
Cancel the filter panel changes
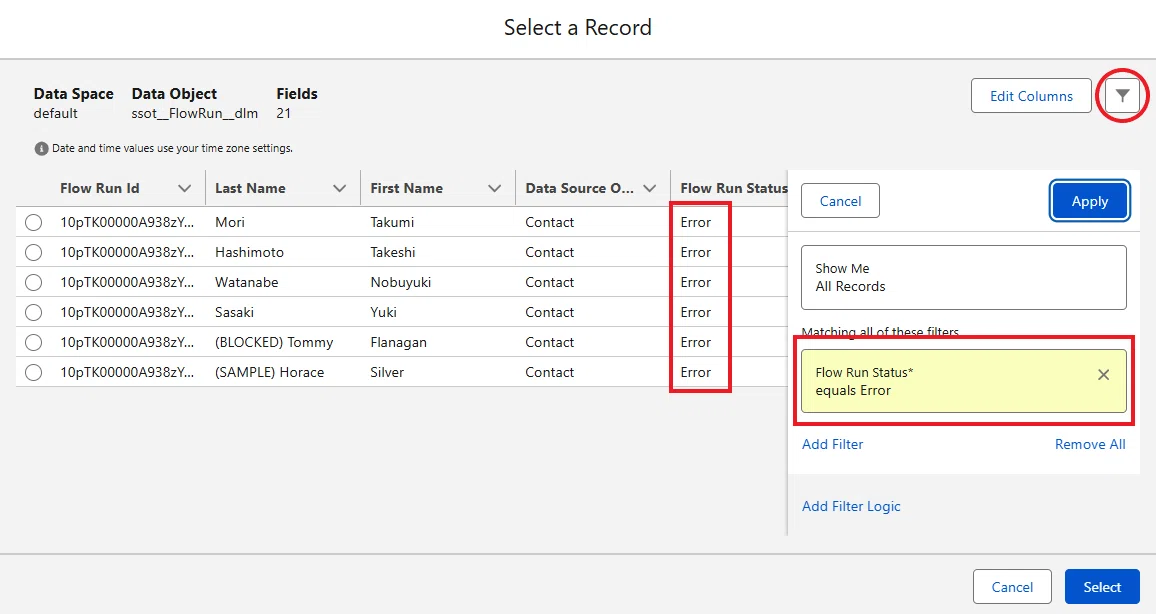coord(840,201)
